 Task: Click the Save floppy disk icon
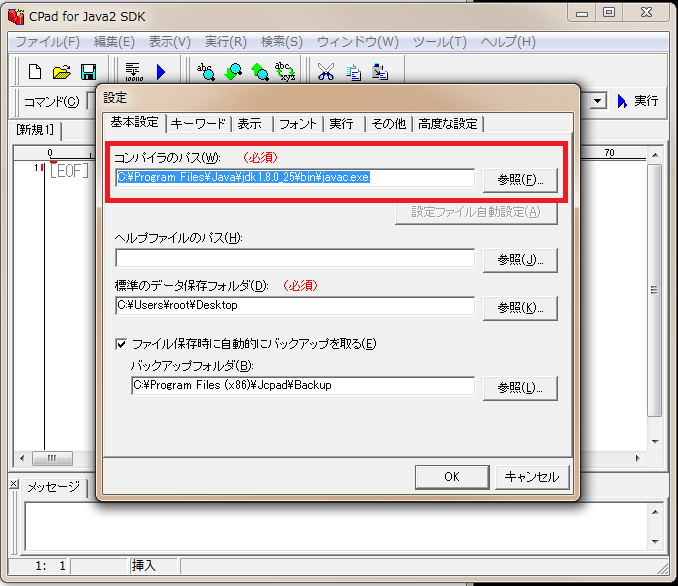pyautogui.click(x=88, y=71)
